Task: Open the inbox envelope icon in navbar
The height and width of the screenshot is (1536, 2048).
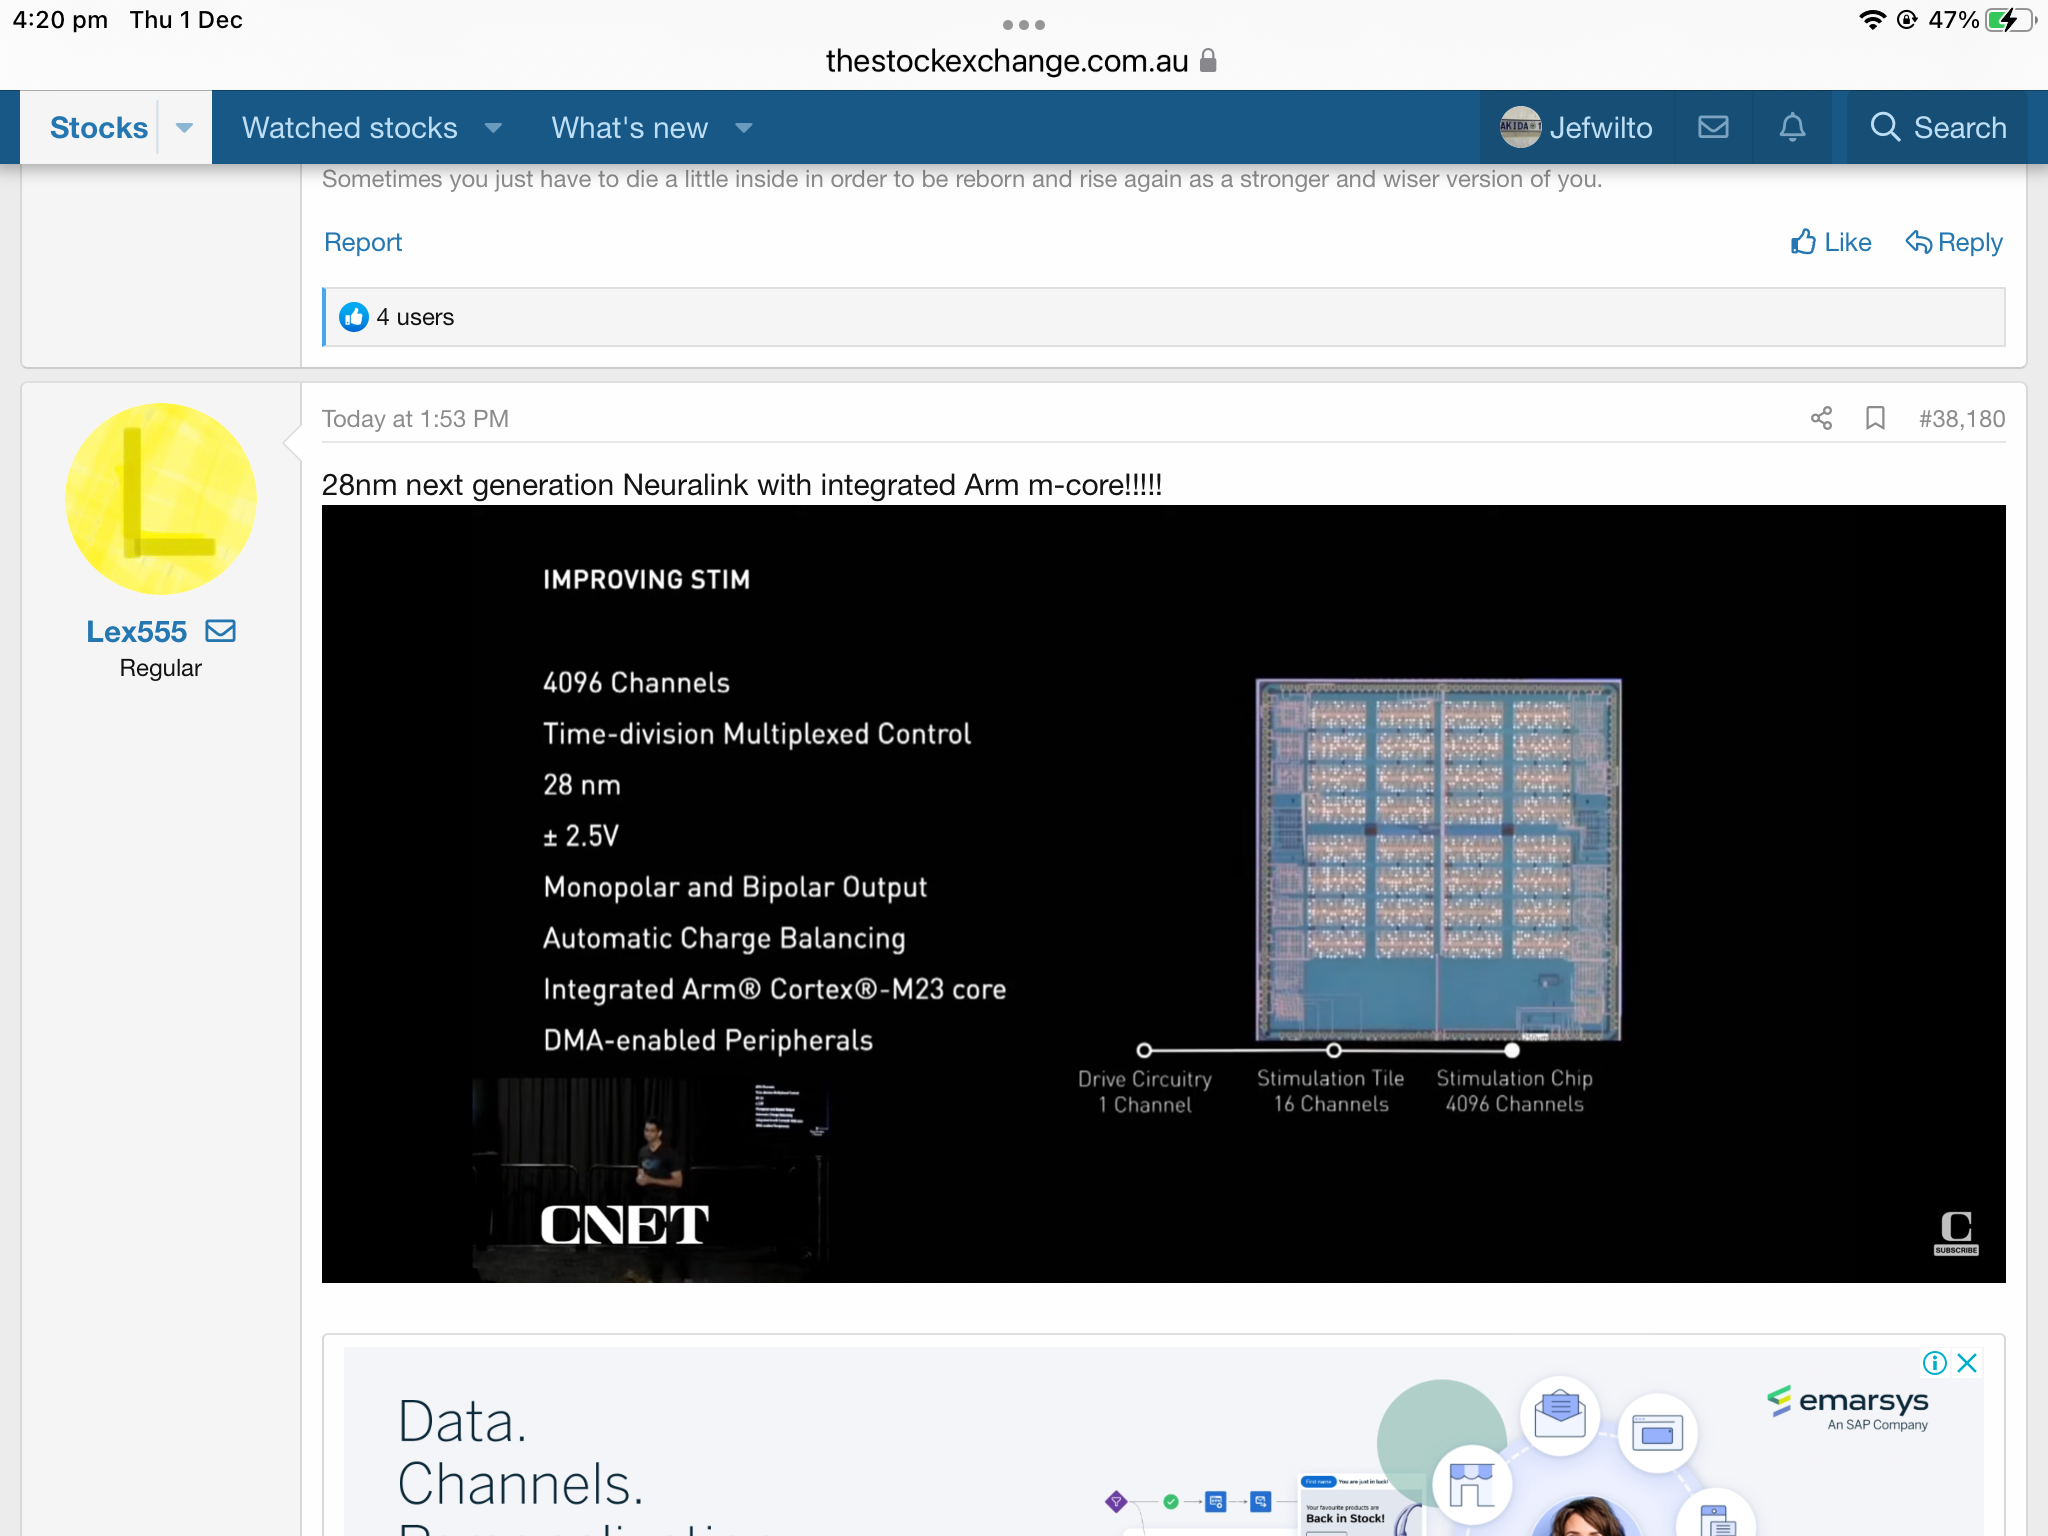Action: (1713, 127)
